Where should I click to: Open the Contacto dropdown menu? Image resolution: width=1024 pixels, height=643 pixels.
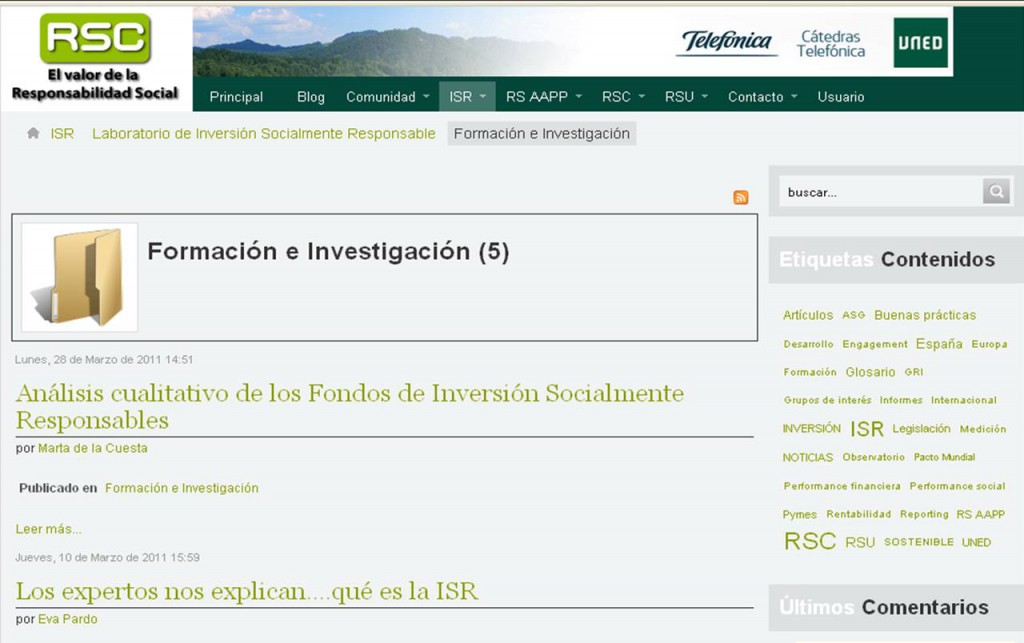point(762,97)
